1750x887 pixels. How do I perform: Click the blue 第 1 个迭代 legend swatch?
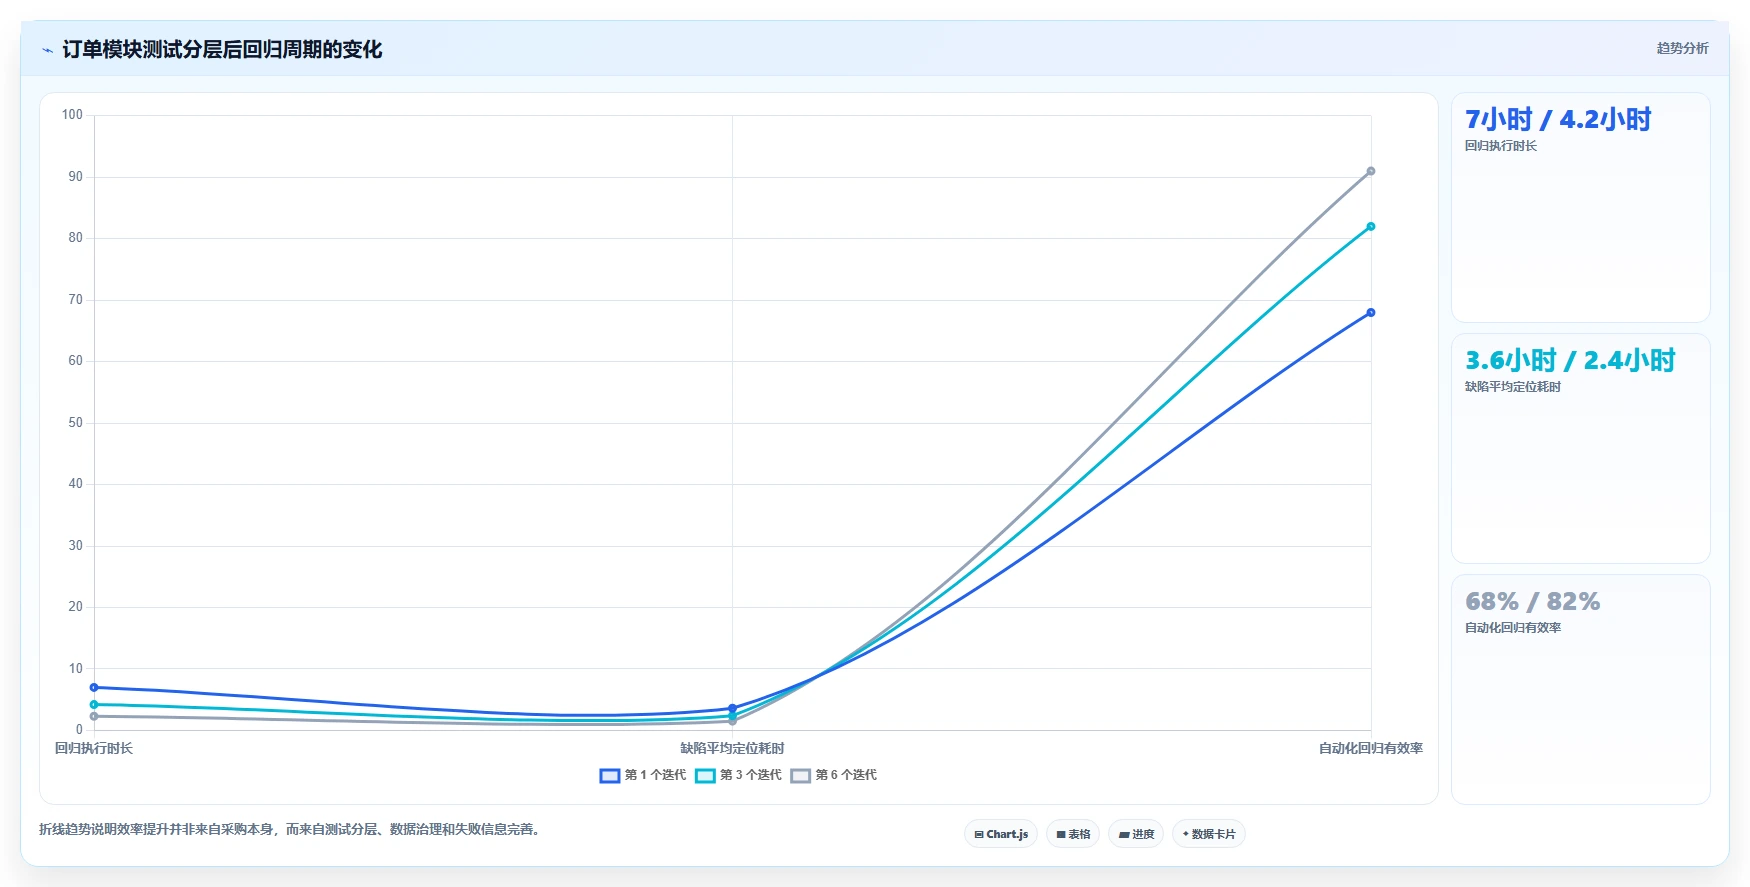610,776
